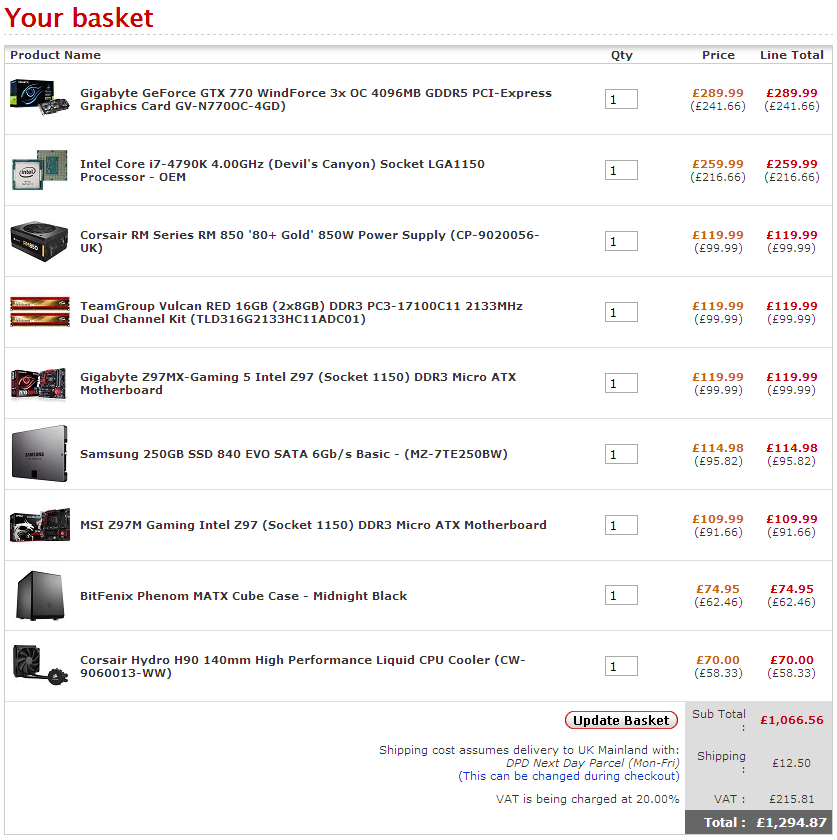Click the quantity field for Gigabyte Z97MX-Gaming 5
837x840 pixels.
(621, 383)
